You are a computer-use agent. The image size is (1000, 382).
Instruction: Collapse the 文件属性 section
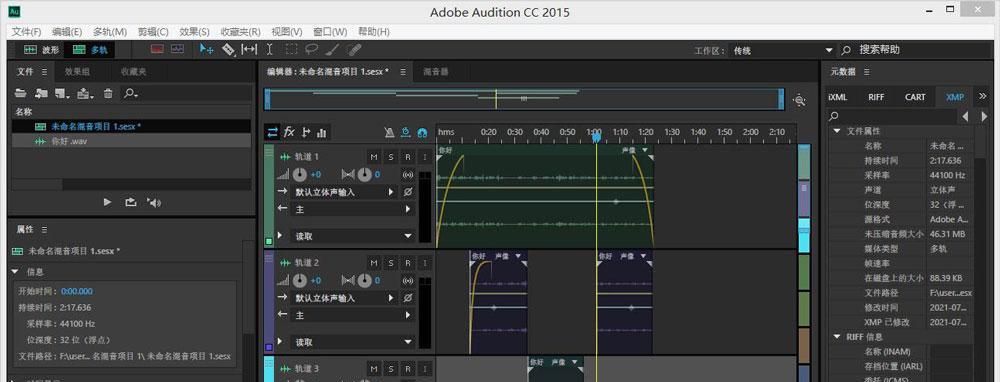click(836, 131)
